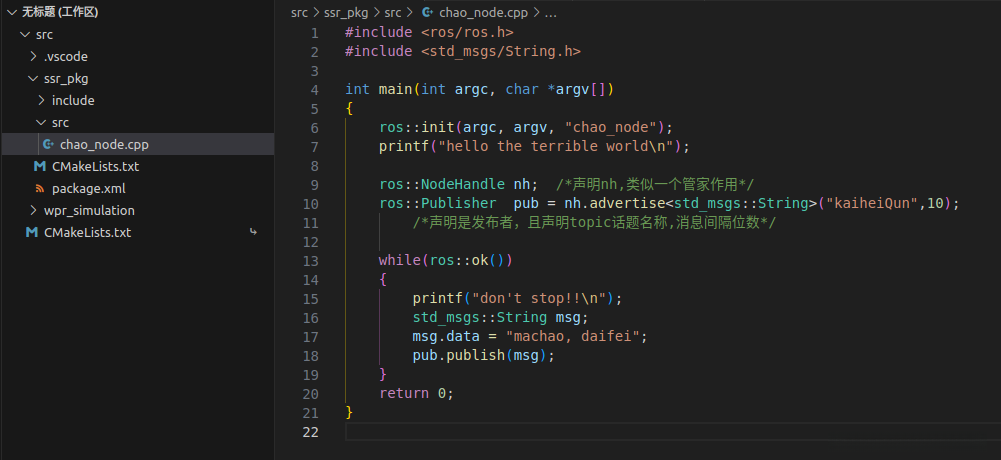The width and height of the screenshot is (1001, 460).
Task: Click the M icon of CMakeLists.txt inside ssr_pkg
Action: point(40,167)
